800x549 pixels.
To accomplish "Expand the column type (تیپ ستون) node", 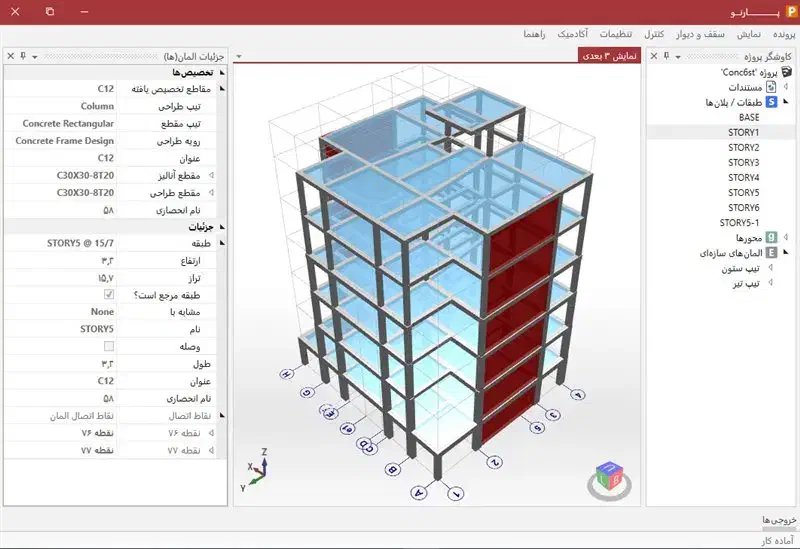I will click(x=771, y=268).
